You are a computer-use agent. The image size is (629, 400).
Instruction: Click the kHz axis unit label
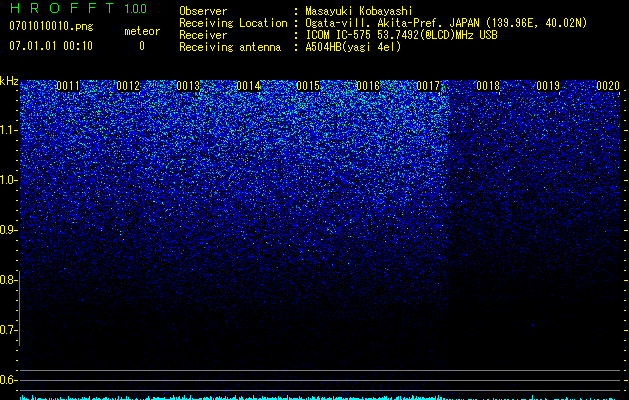pyautogui.click(x=9, y=81)
